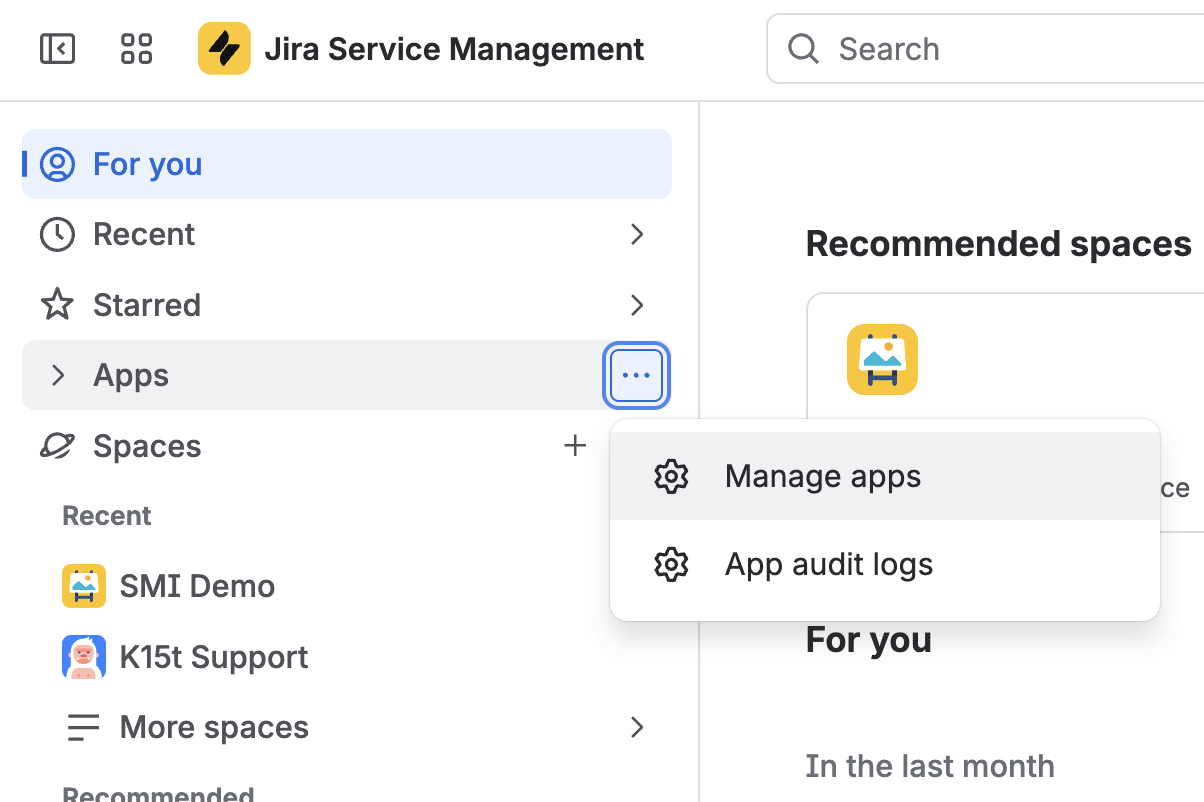Click the recommended space card icon
The image size is (1204, 802).
point(882,359)
